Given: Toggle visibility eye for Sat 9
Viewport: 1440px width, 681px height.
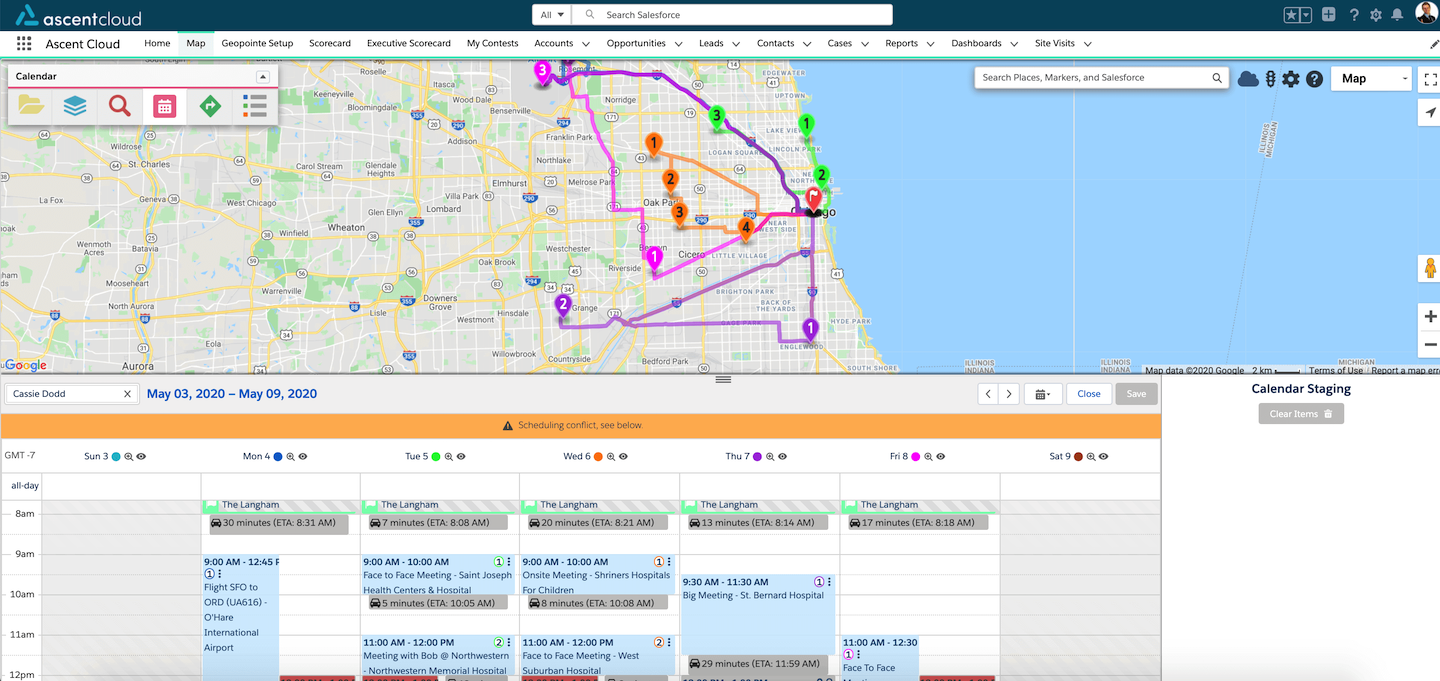Looking at the screenshot, I should (x=1103, y=456).
